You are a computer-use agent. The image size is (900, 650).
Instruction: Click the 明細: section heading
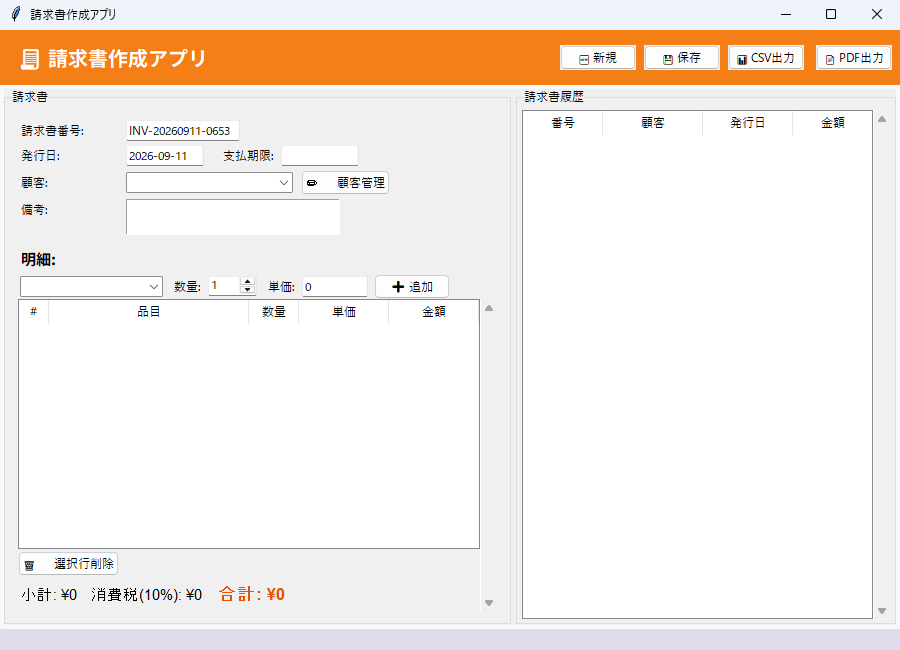[x=38, y=260]
